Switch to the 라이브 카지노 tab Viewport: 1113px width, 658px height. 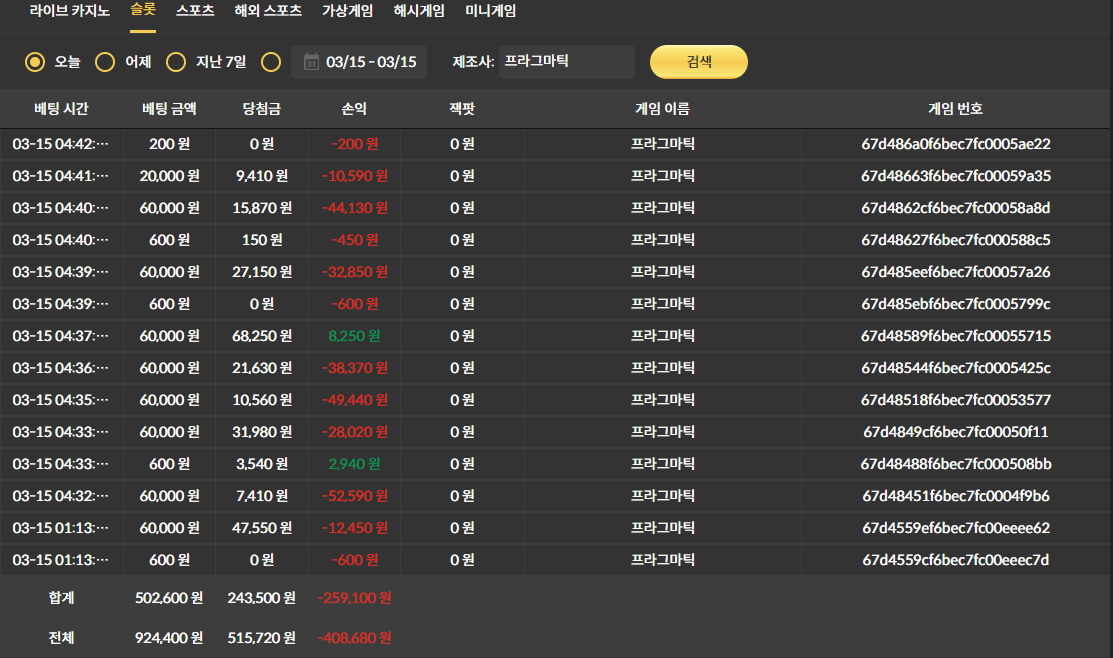click(x=69, y=12)
